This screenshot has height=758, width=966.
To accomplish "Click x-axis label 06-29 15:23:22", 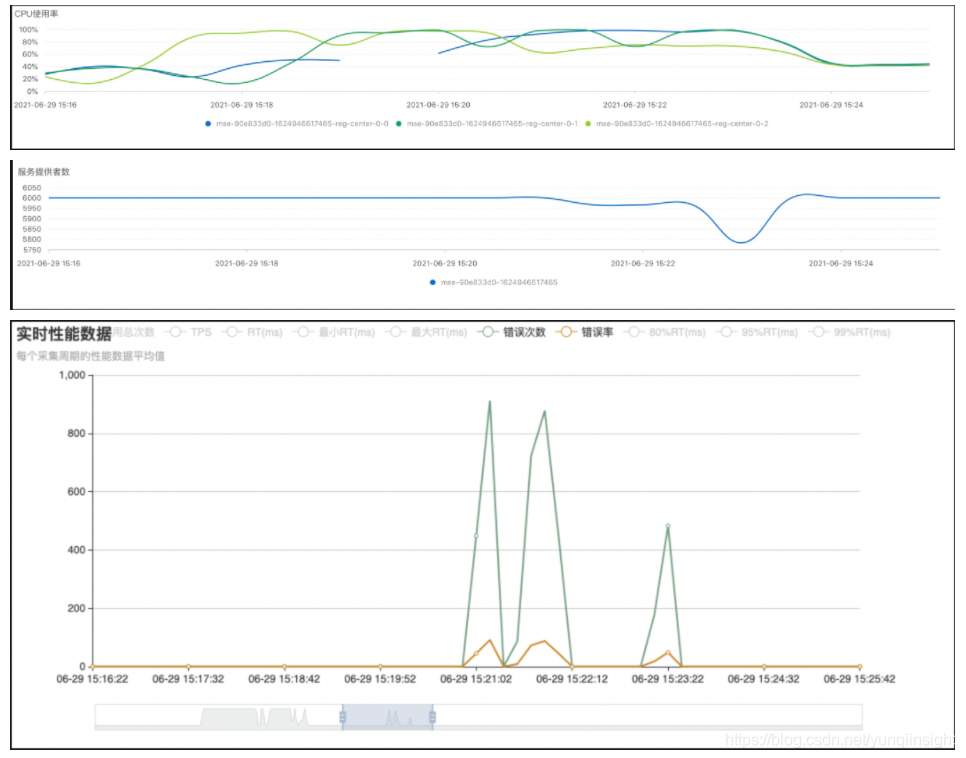I will [x=668, y=679].
